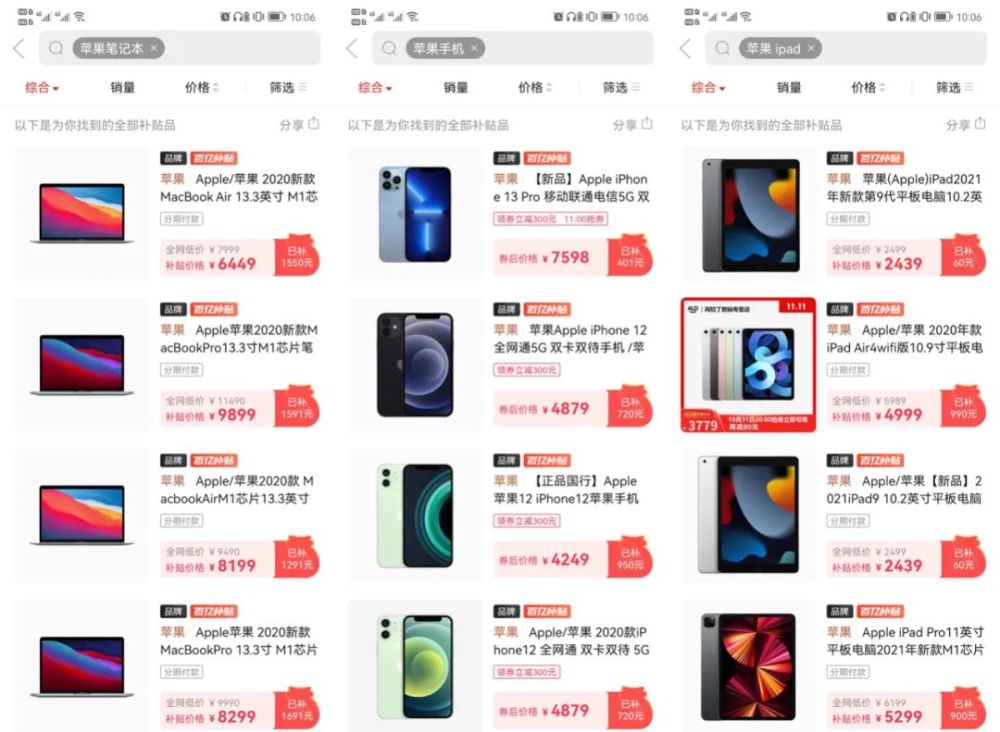The width and height of the screenshot is (1000, 732).
Task: Expand 综合 sort dropdown on laptop screen
Action: click(42, 87)
